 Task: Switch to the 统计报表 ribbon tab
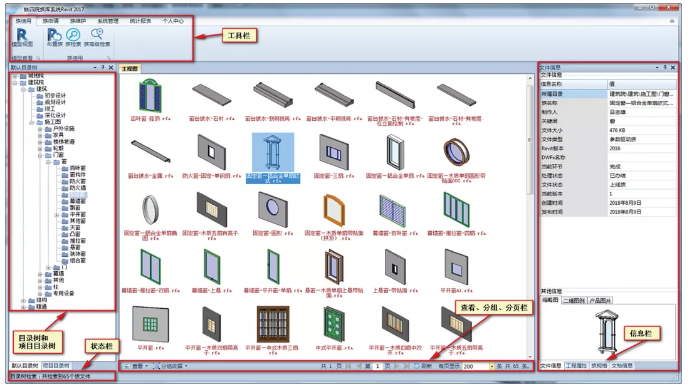141,21
